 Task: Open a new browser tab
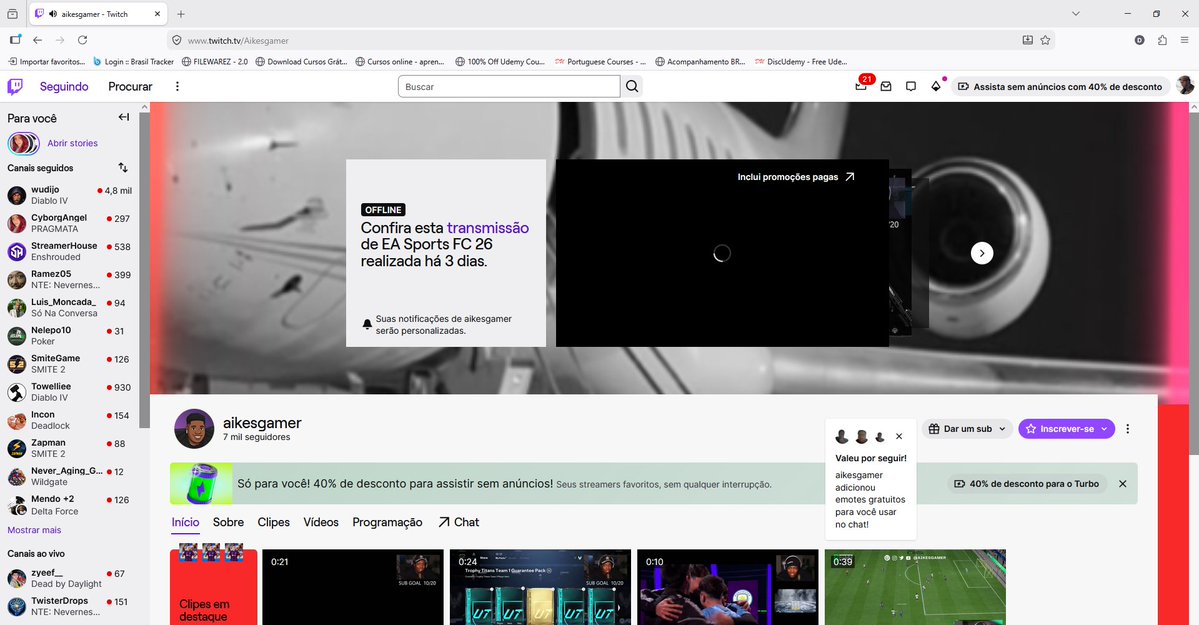coord(181,14)
